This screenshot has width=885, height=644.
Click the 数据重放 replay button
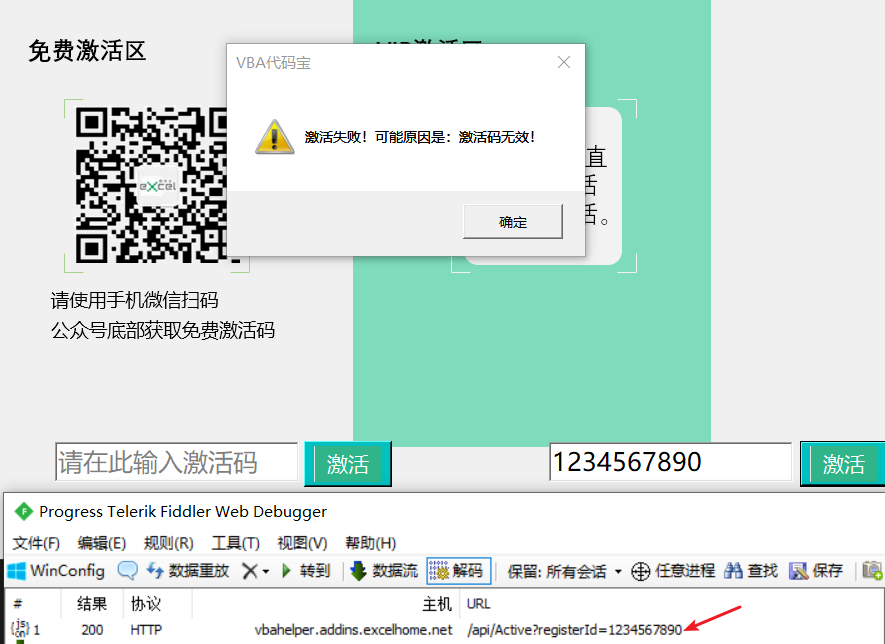tap(188, 571)
